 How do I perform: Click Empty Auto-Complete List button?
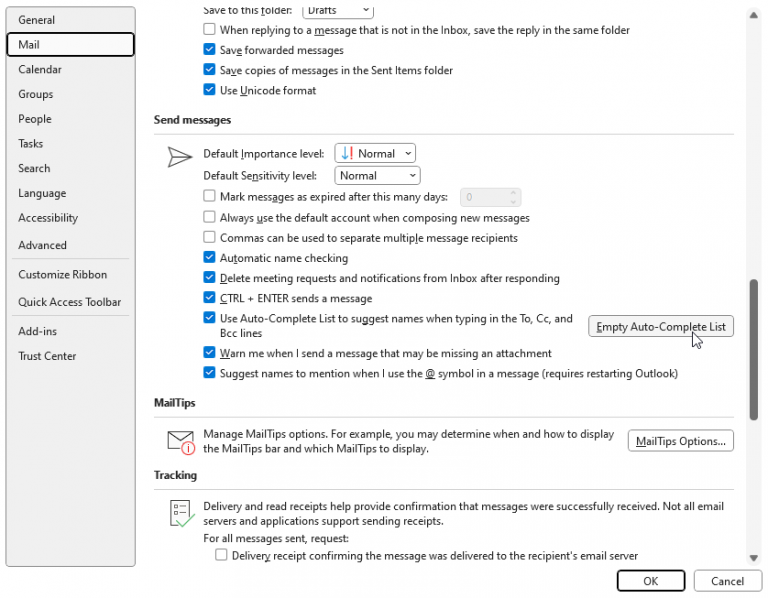(x=661, y=327)
